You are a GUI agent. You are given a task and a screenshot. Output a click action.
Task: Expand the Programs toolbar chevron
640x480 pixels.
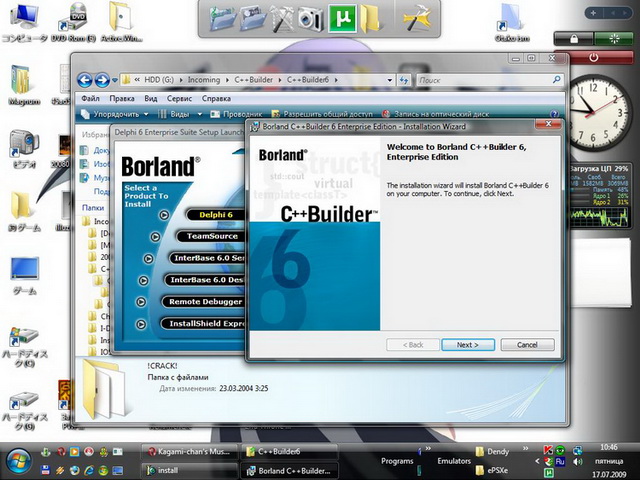[x=428, y=449]
